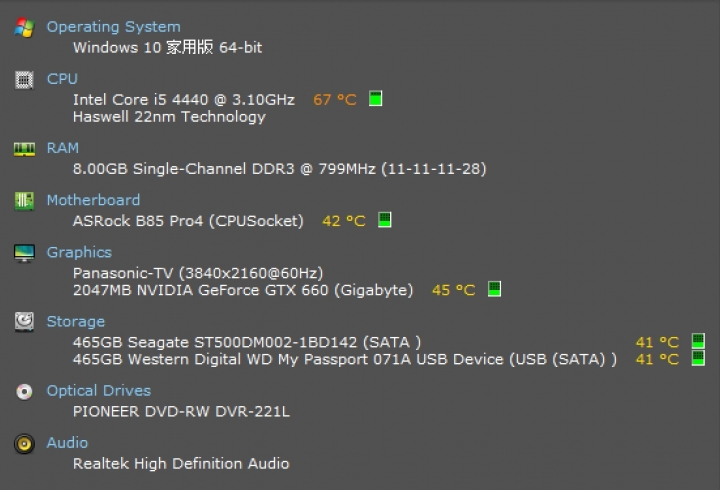The height and width of the screenshot is (490, 720).
Task: Click the CPU chip icon
Action: (24, 80)
